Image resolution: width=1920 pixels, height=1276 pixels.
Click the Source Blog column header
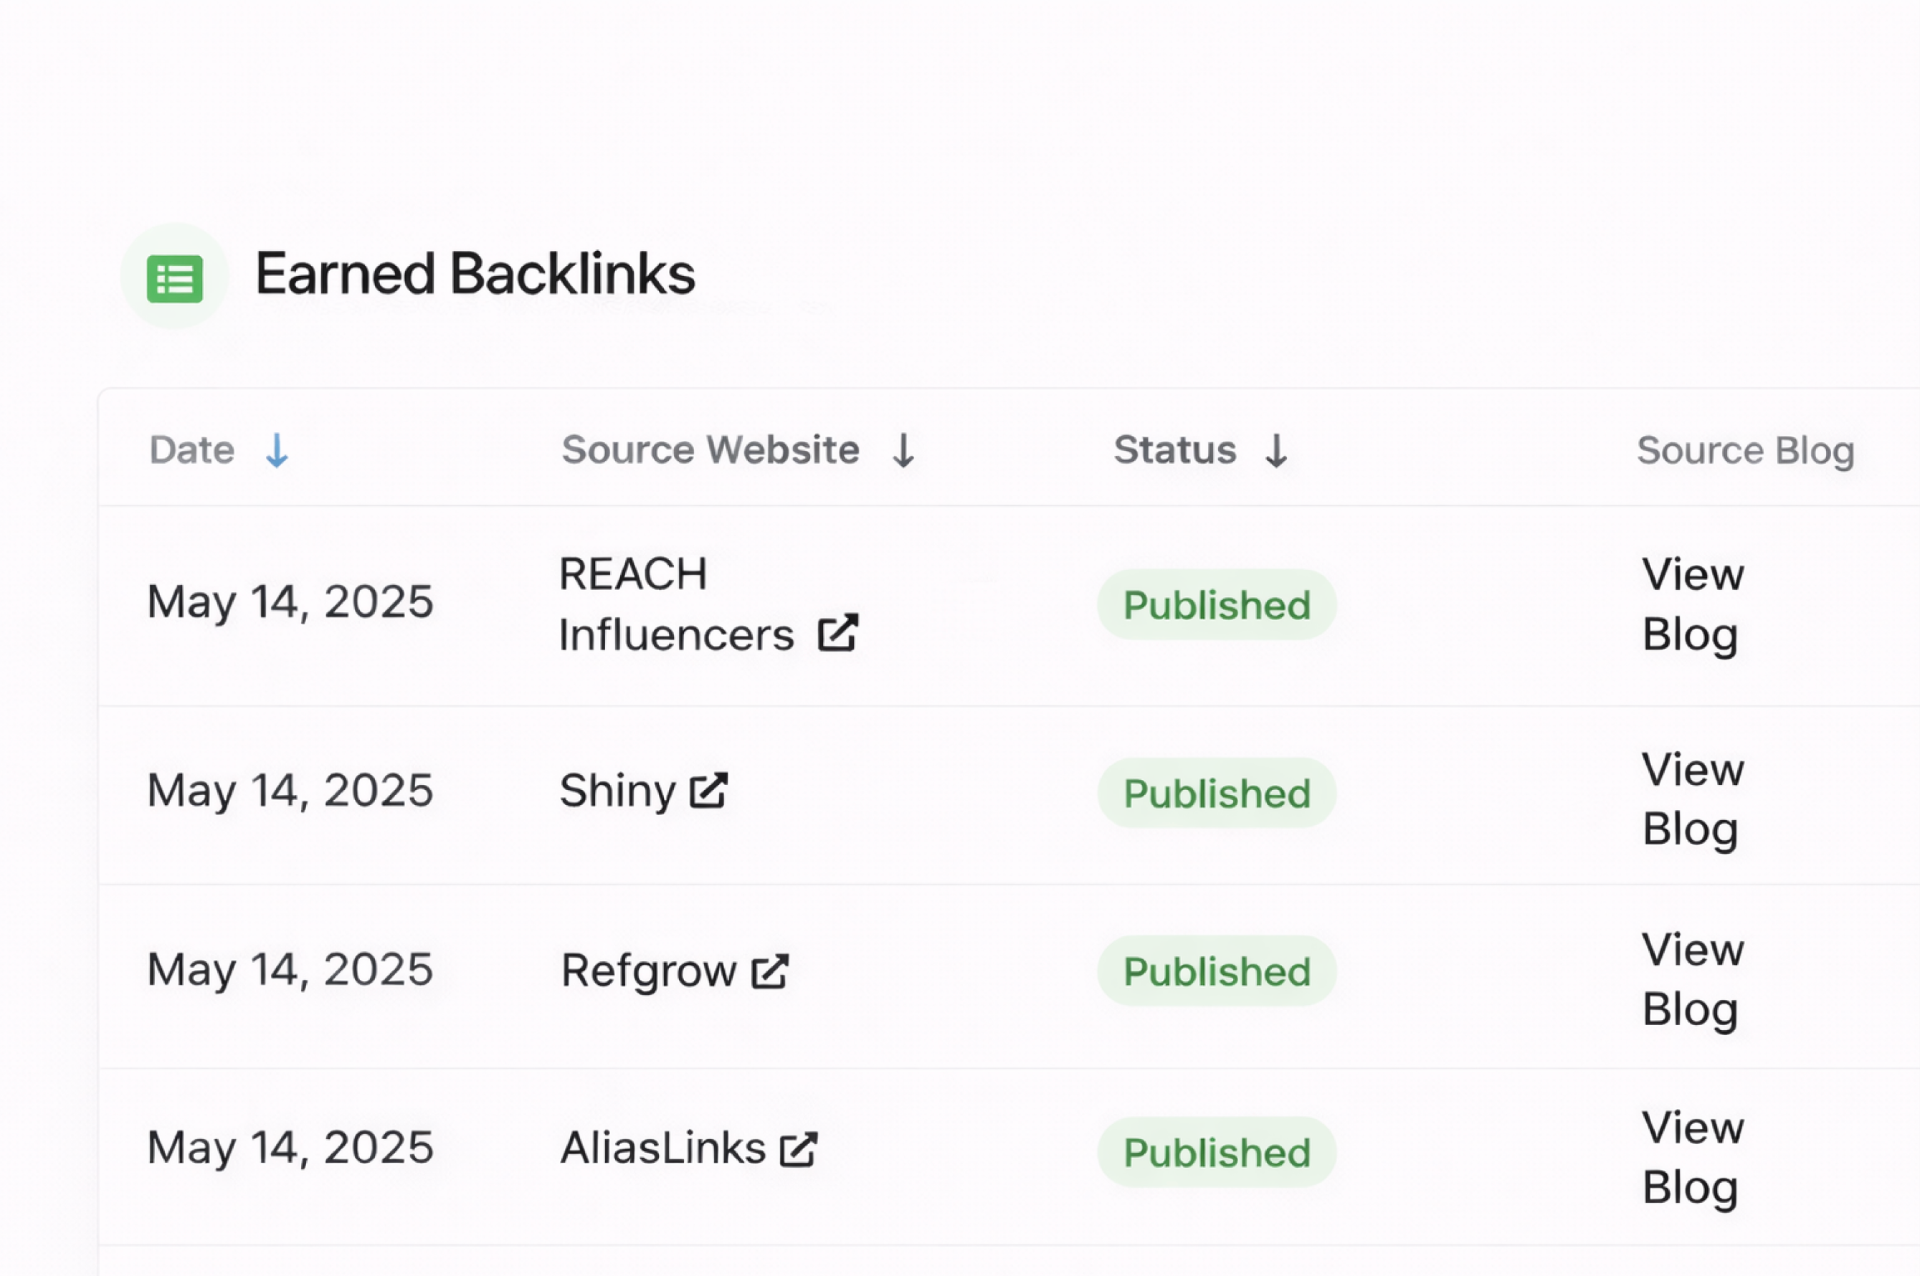1745,451
